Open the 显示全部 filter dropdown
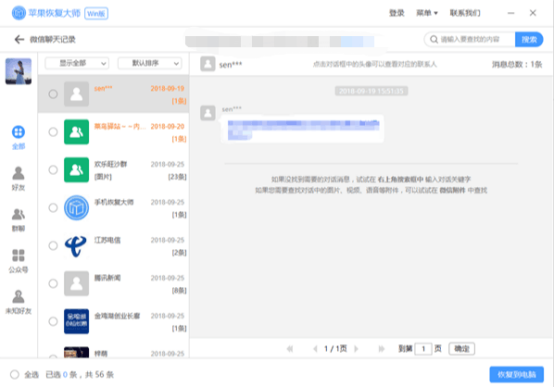Screen dimensions: 554x387 pos(77,63)
